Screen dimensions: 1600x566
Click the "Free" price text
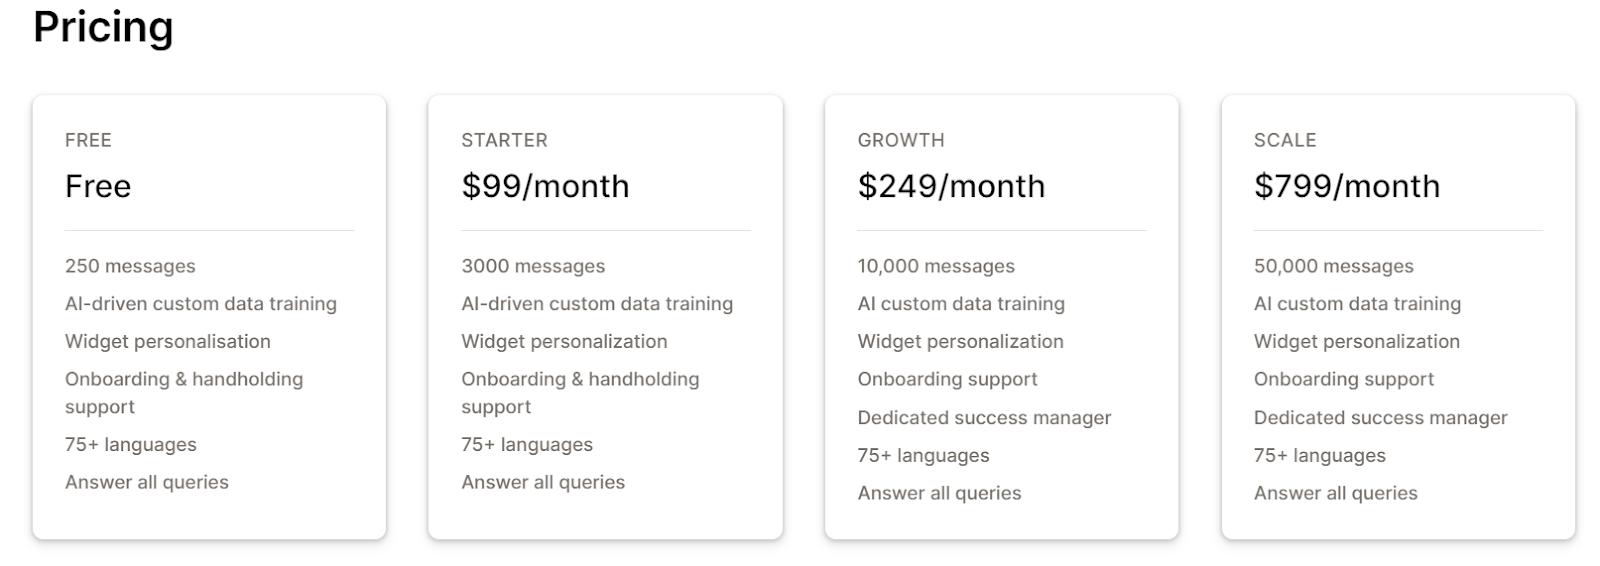coord(98,186)
